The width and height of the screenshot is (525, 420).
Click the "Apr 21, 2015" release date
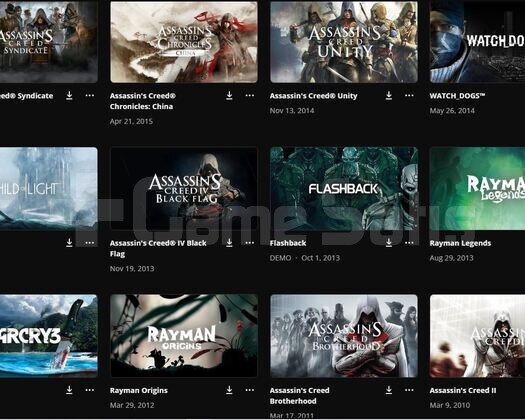click(x=132, y=121)
